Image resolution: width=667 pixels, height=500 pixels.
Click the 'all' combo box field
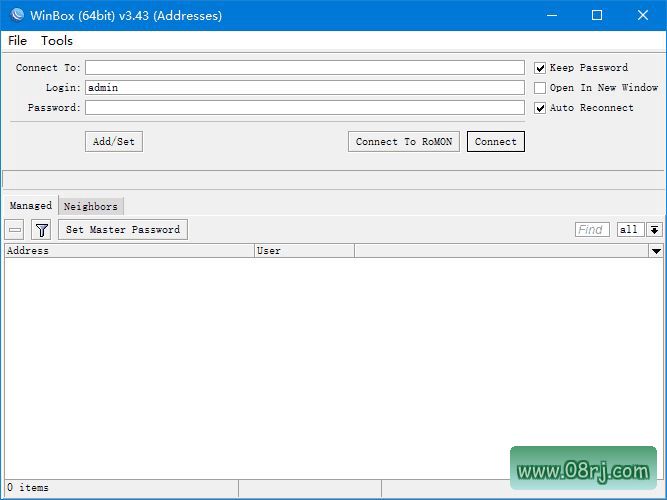(x=630, y=230)
